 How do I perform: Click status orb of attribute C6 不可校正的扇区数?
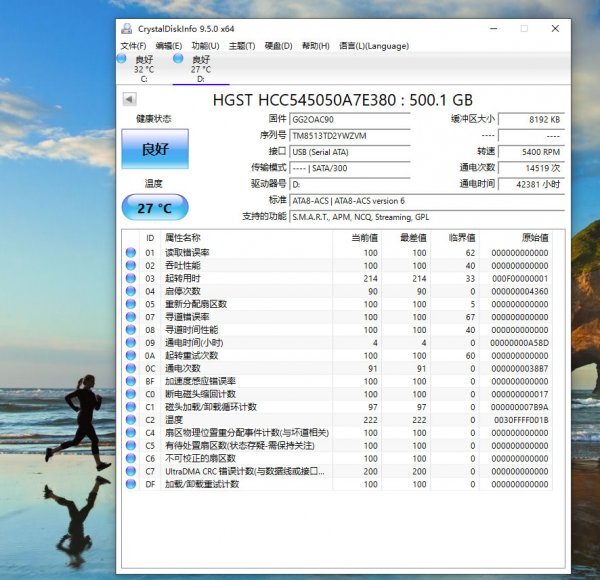tap(131, 458)
